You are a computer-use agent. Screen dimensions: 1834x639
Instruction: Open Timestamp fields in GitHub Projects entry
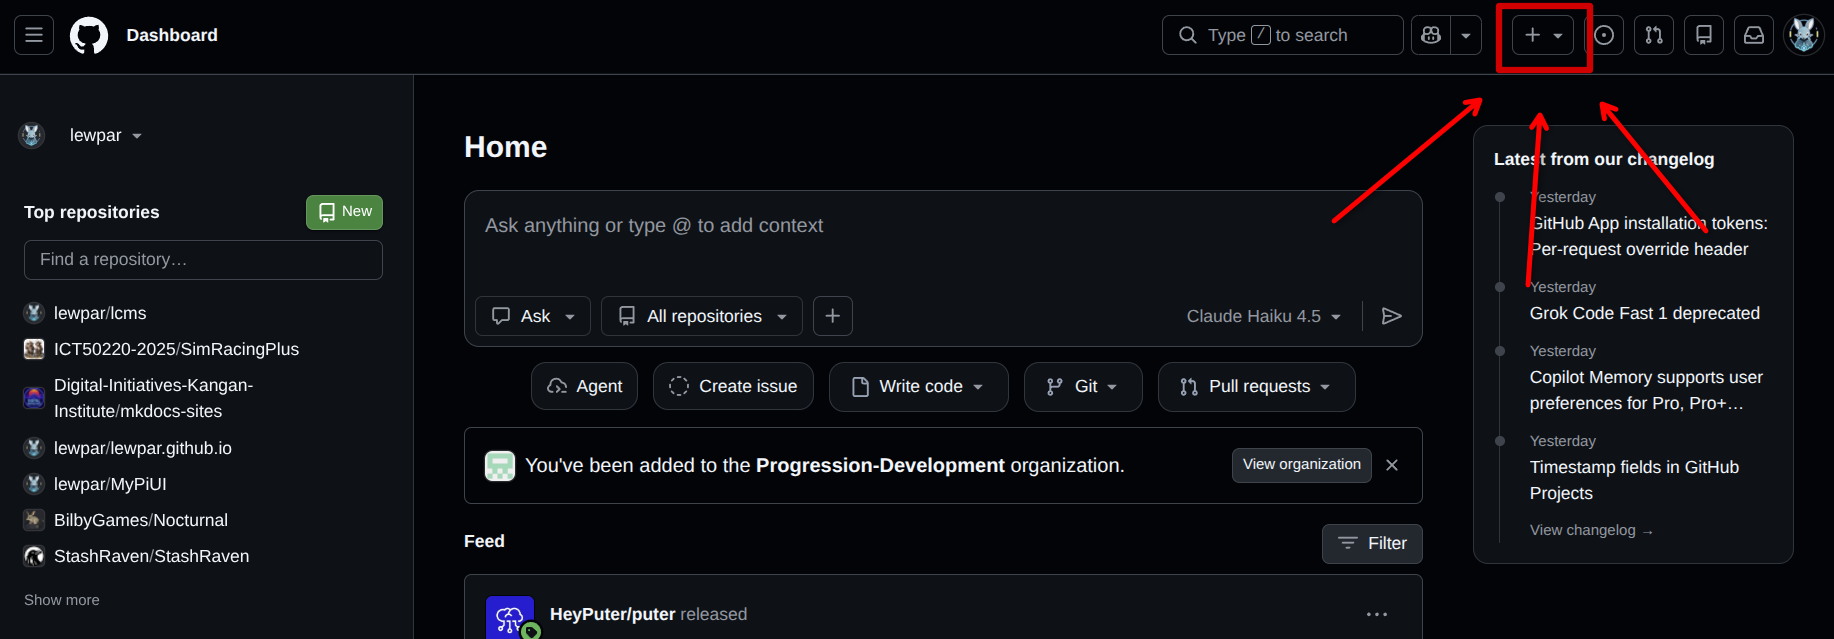pos(1634,480)
